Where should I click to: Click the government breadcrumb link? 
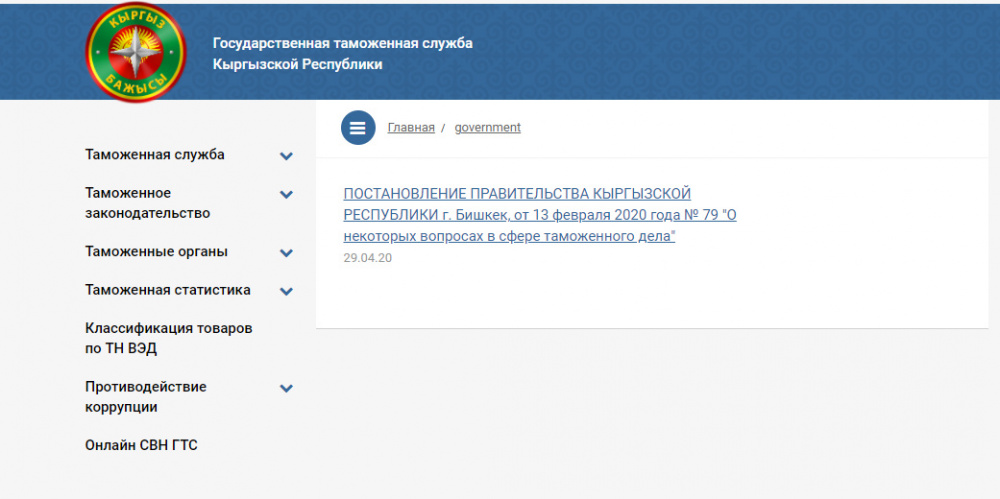pos(487,128)
